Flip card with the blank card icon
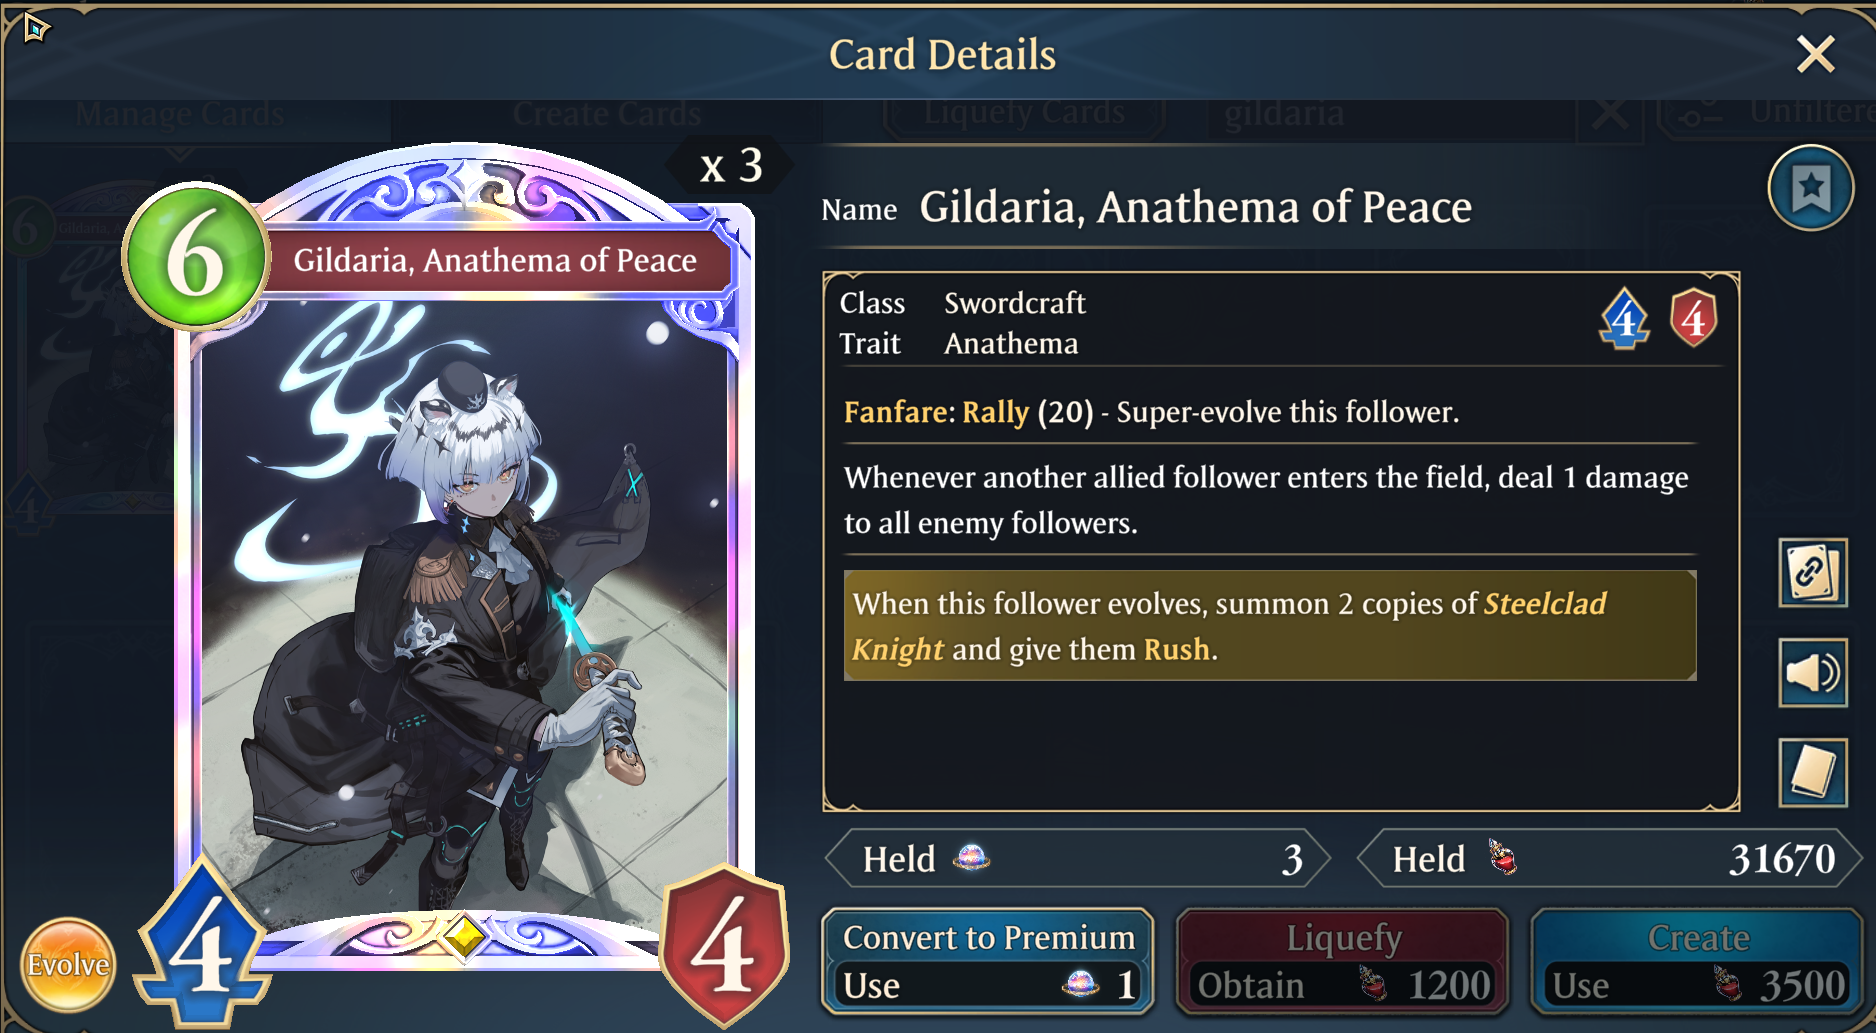Viewport: 1876px width, 1033px height. (1812, 772)
